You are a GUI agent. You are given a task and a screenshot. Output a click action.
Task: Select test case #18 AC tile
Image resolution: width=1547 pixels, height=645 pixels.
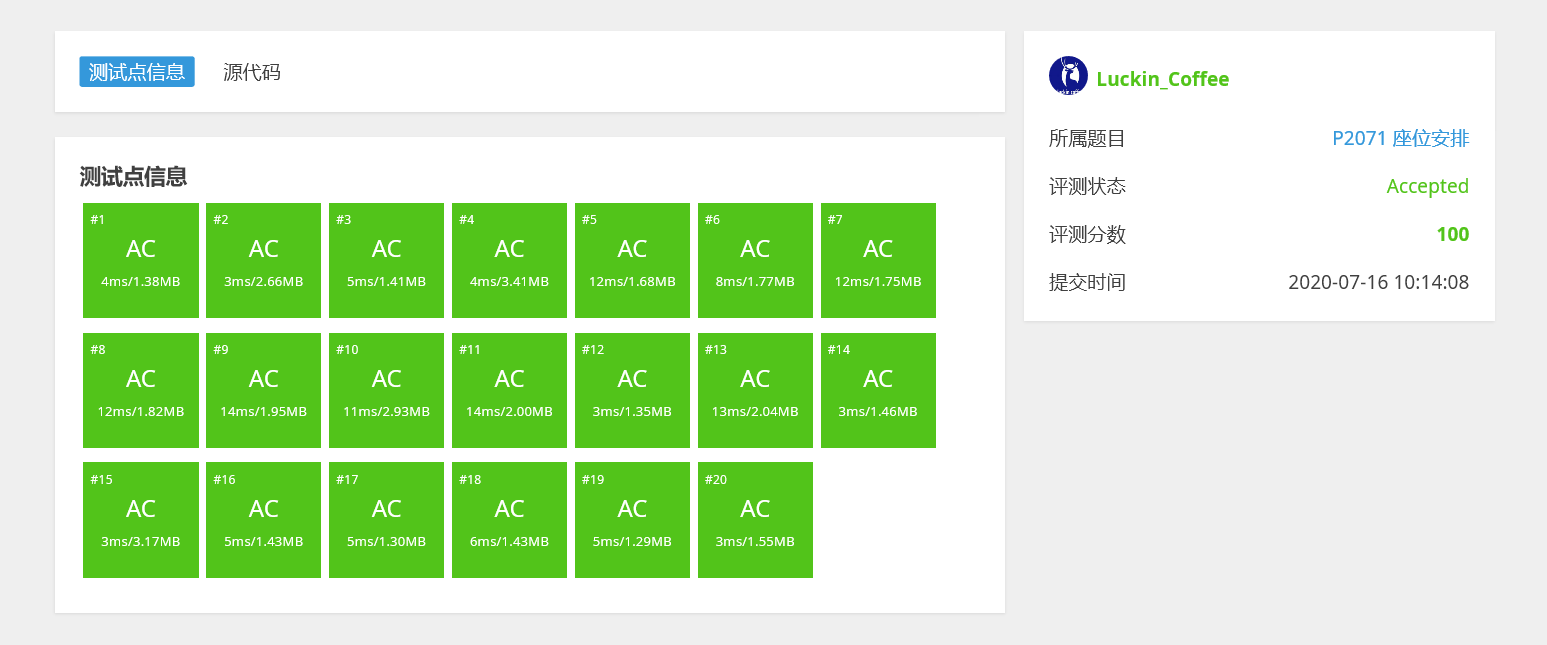click(510, 520)
